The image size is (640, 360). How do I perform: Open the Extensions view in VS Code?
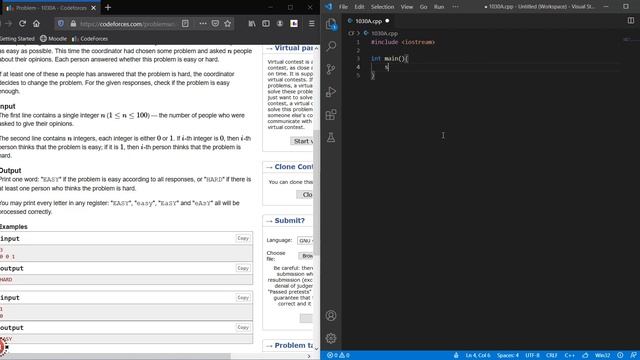pyautogui.click(x=331, y=114)
